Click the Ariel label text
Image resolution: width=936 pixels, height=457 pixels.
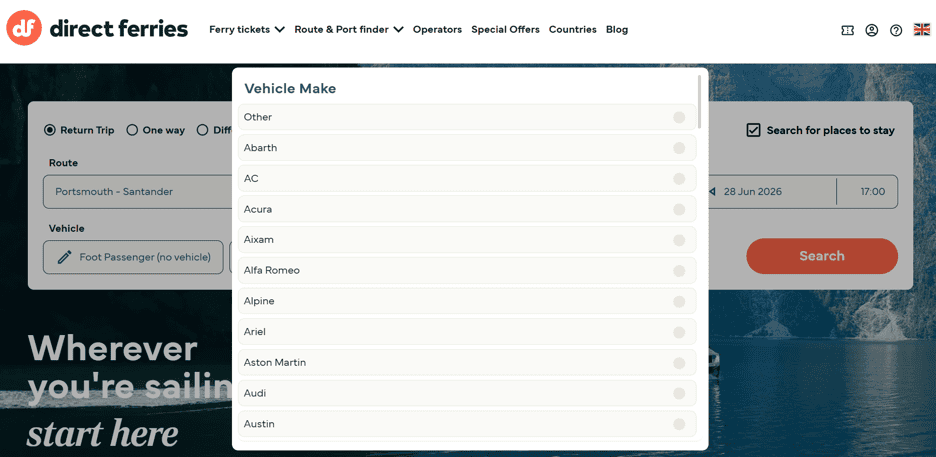255,331
